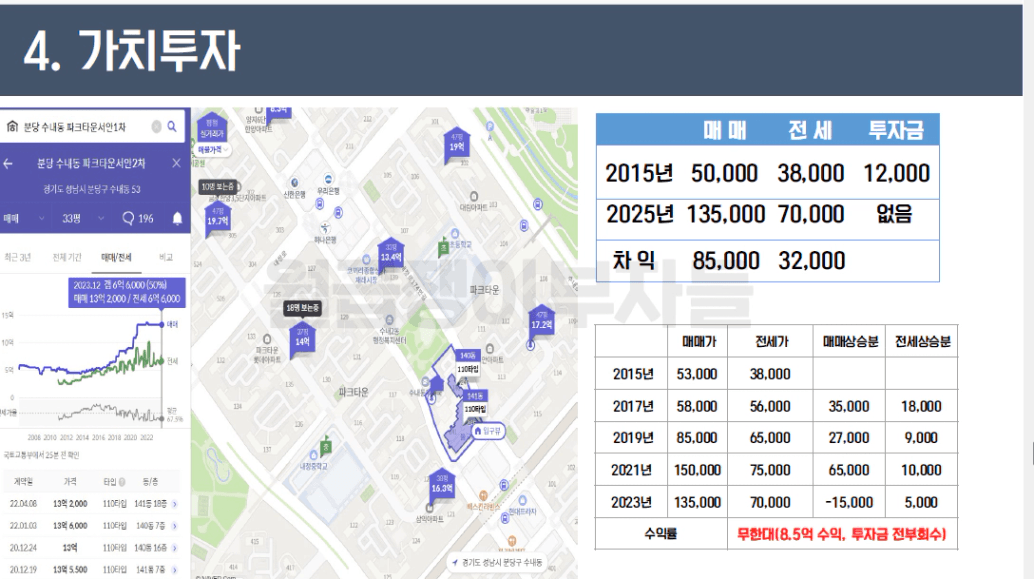Close the 파크타운서안2차 detail panel
This screenshot has width=1034, height=579.
pyautogui.click(x=176, y=163)
